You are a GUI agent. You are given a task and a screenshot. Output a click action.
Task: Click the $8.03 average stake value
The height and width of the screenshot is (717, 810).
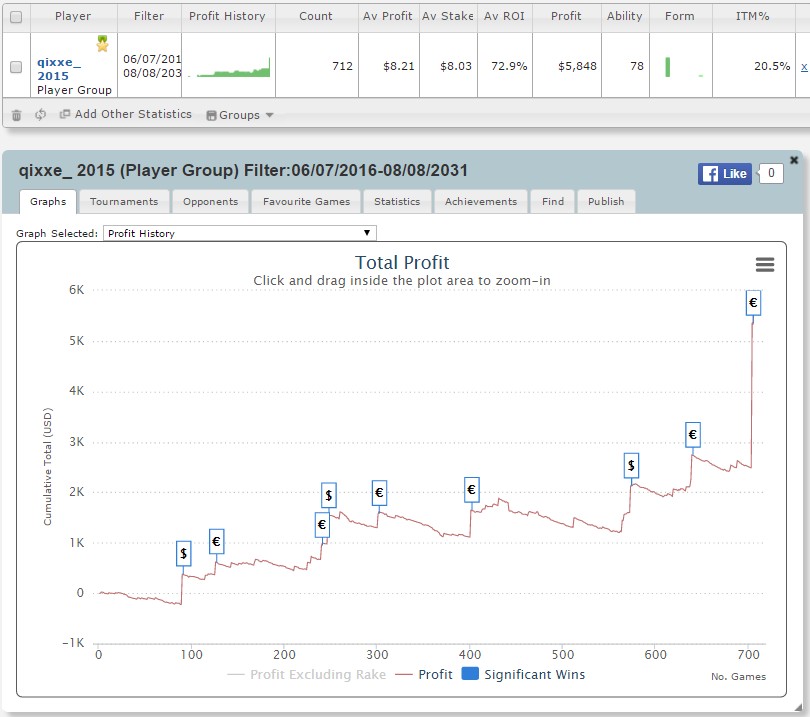456,66
